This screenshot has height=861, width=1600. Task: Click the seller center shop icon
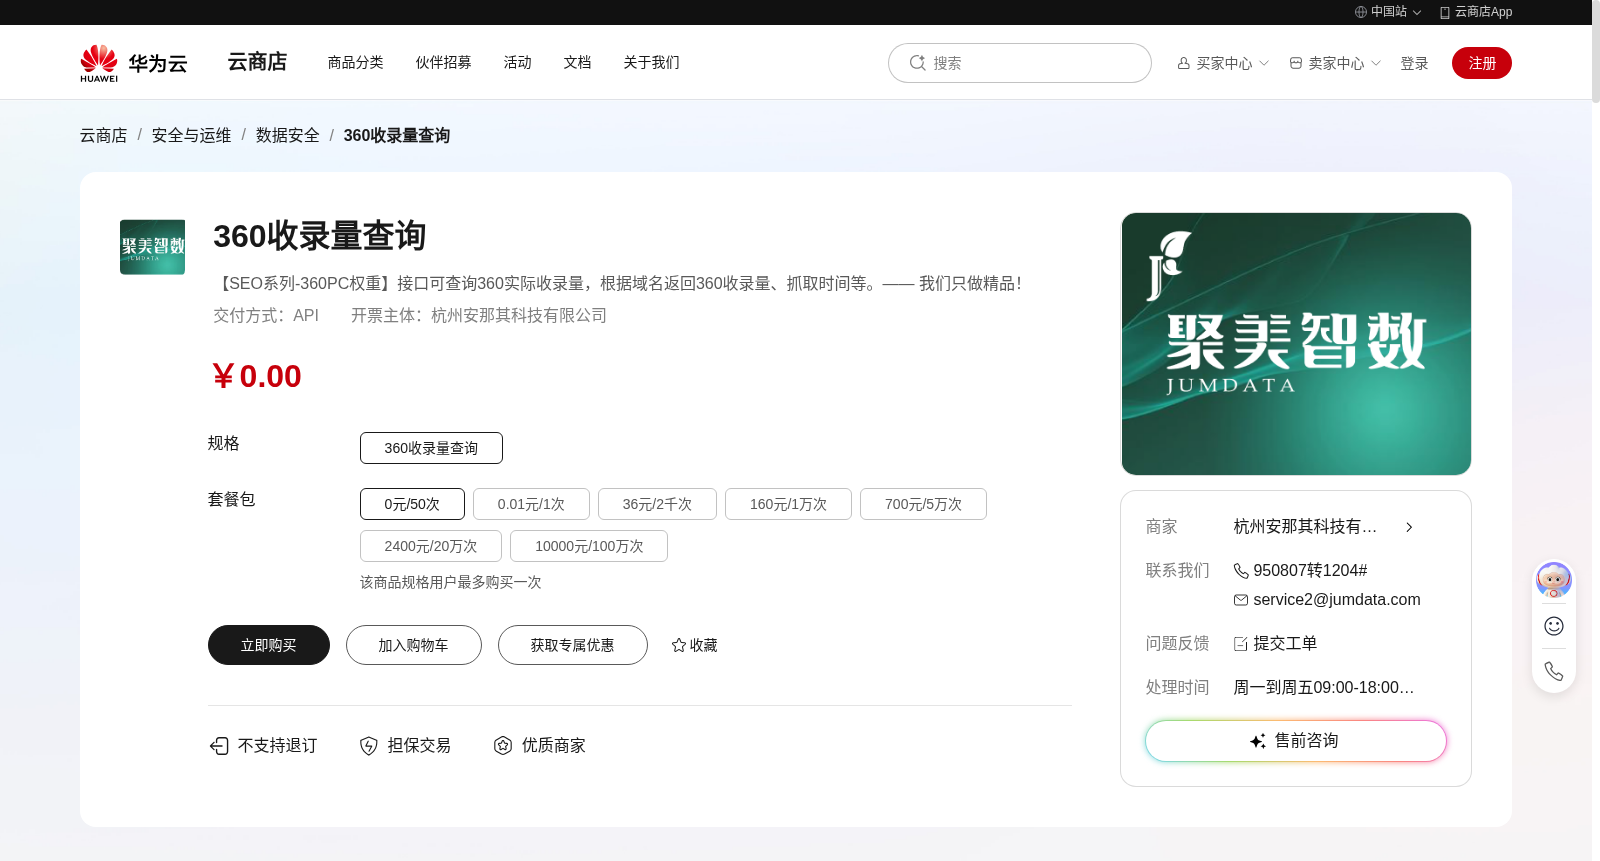(1296, 63)
